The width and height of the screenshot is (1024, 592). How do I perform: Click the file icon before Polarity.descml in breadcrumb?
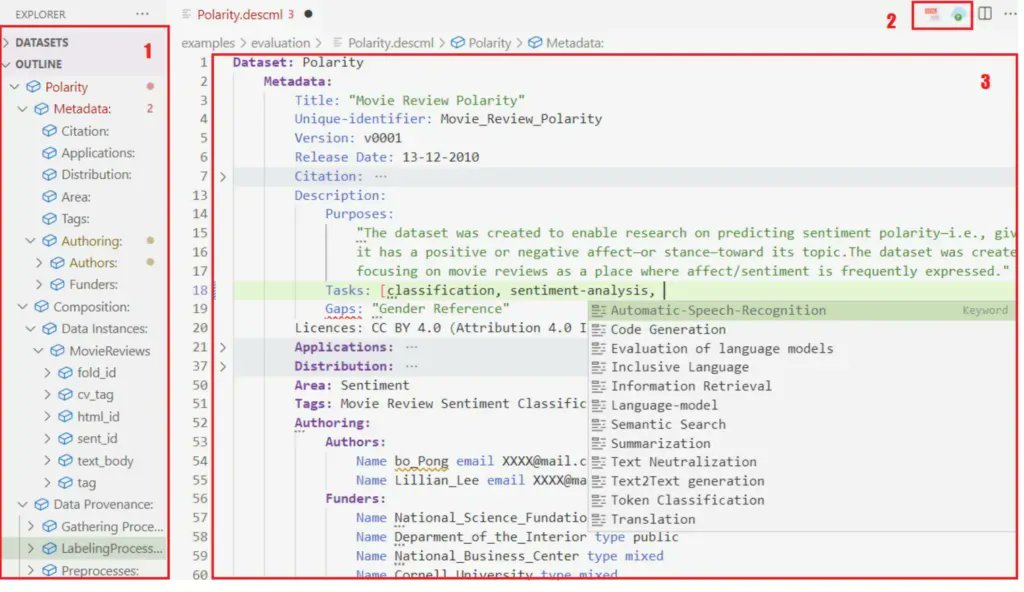[x=338, y=42]
